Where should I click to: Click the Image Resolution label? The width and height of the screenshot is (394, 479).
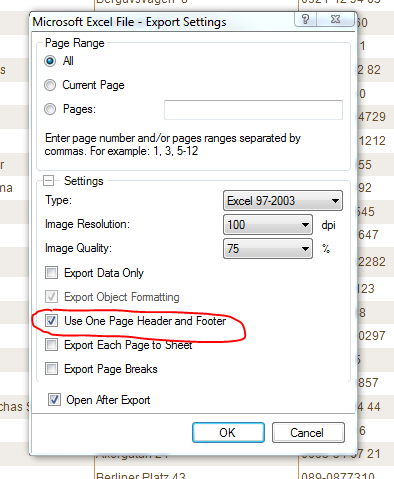[x=87, y=224]
